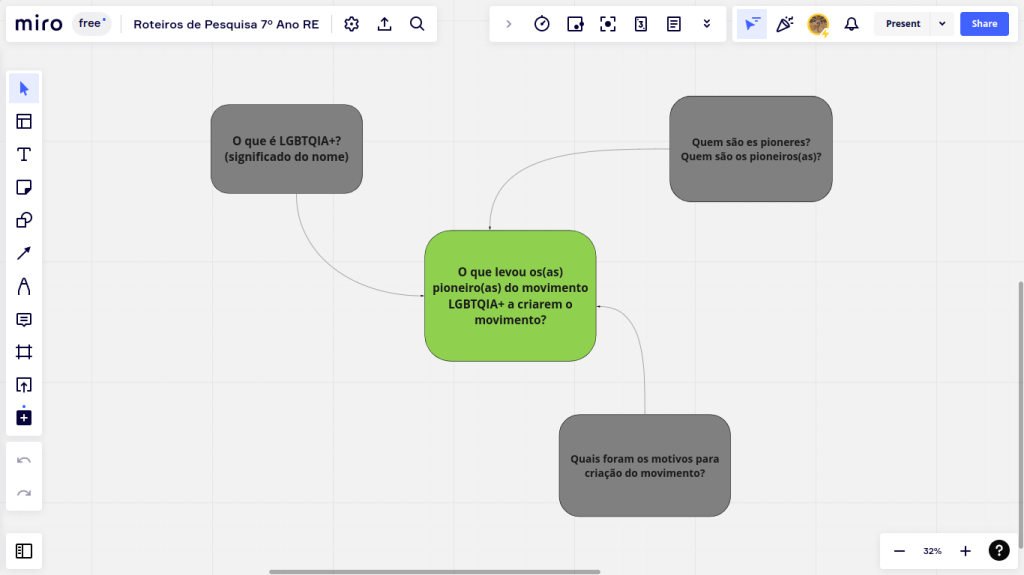Toggle the frames side panel open
Viewport: 1024px width, 575px height.
(24, 551)
